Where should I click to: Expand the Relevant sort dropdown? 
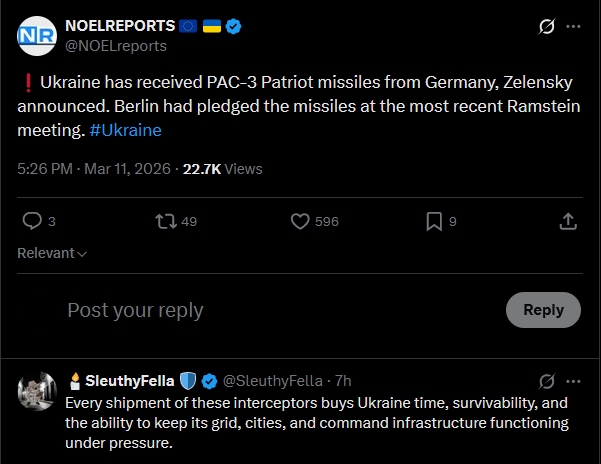52,253
